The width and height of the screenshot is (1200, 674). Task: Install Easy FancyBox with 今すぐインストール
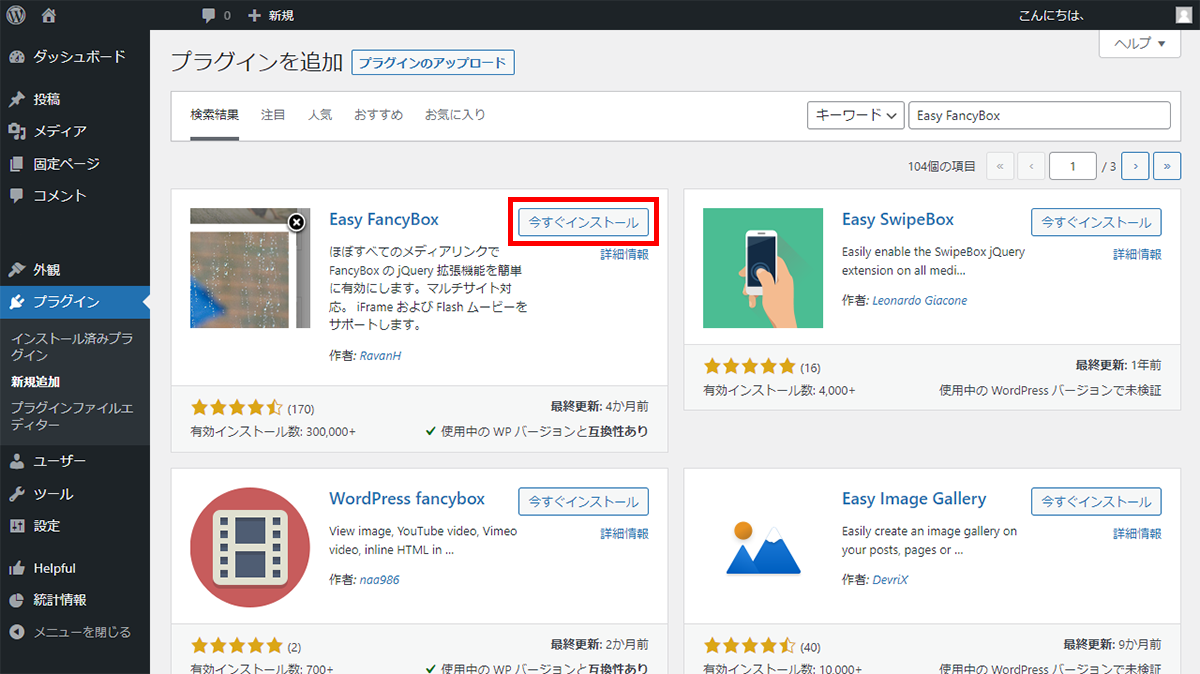pyautogui.click(x=583, y=222)
